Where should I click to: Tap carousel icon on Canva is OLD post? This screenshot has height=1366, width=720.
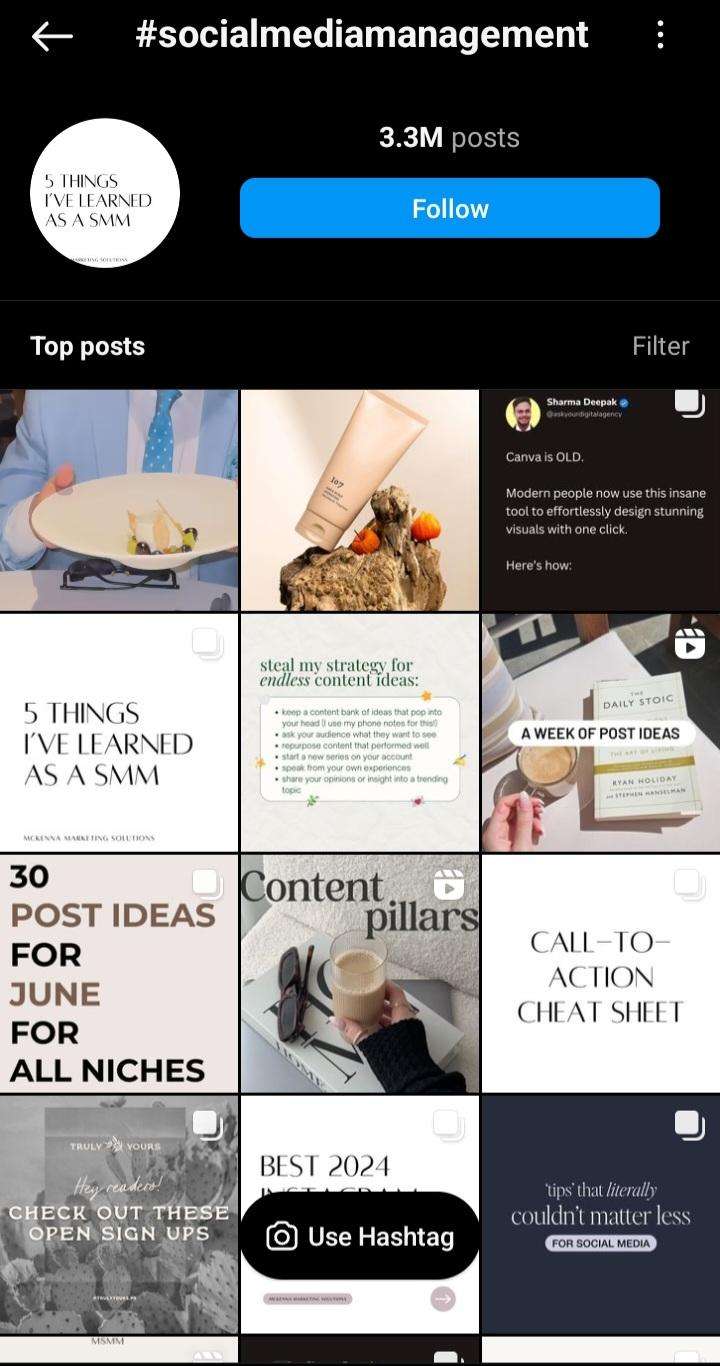pos(690,403)
